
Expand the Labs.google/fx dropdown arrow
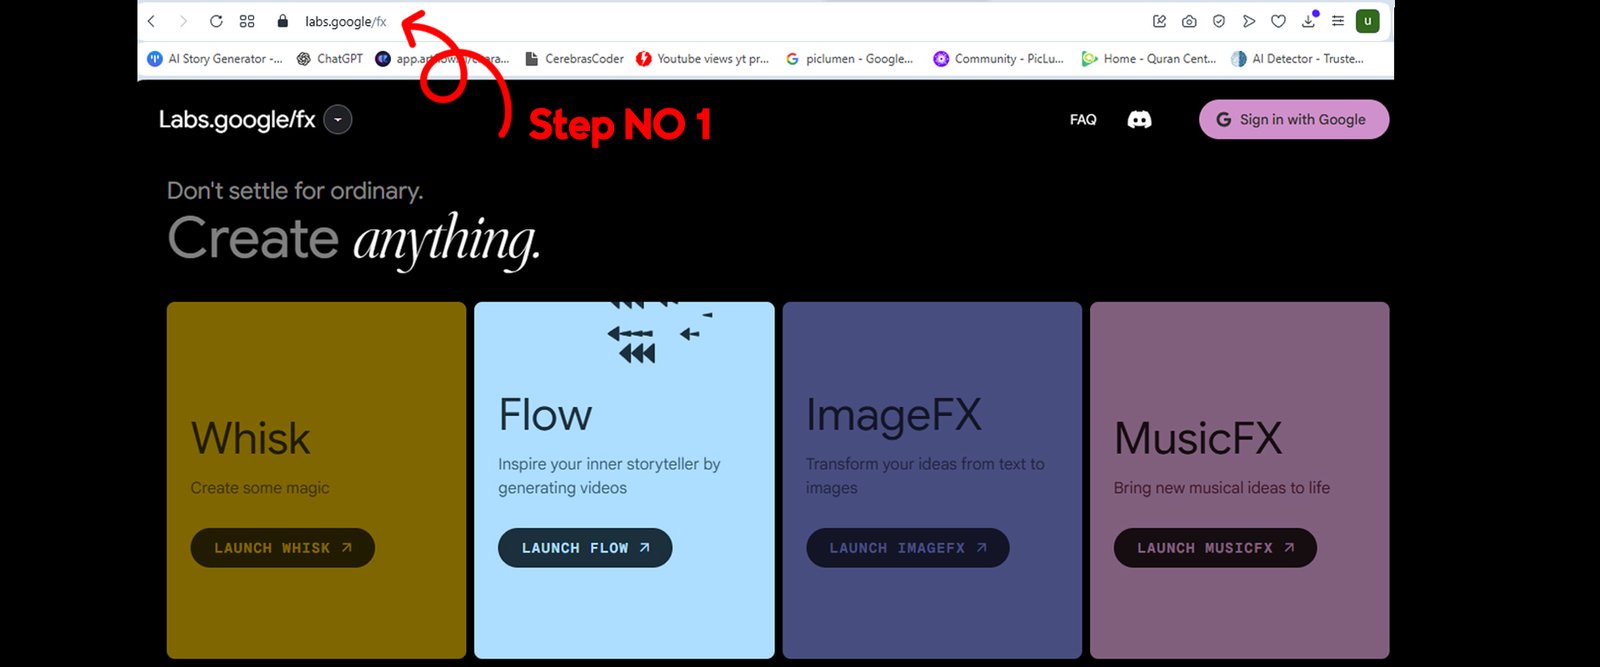tap(338, 120)
